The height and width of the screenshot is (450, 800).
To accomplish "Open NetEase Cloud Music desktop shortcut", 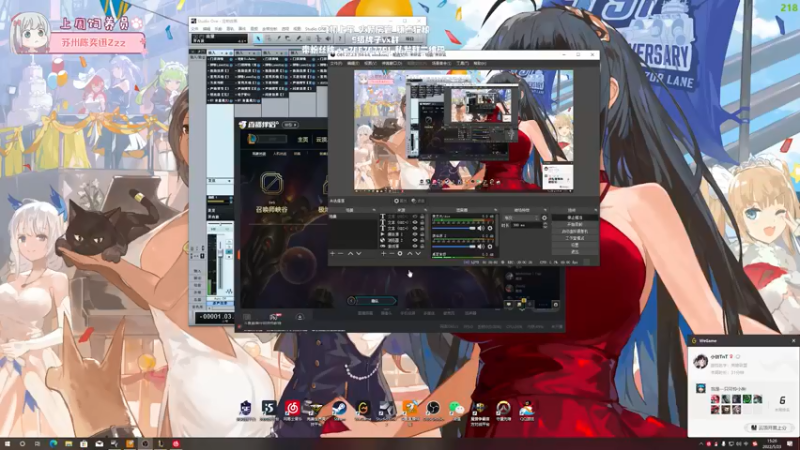I will pyautogui.click(x=292, y=408).
